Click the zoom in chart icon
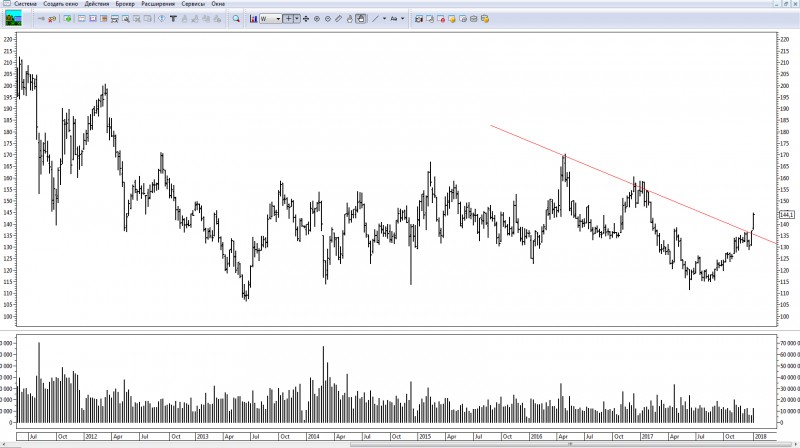This screenshot has height=448, width=800. [x=317, y=19]
